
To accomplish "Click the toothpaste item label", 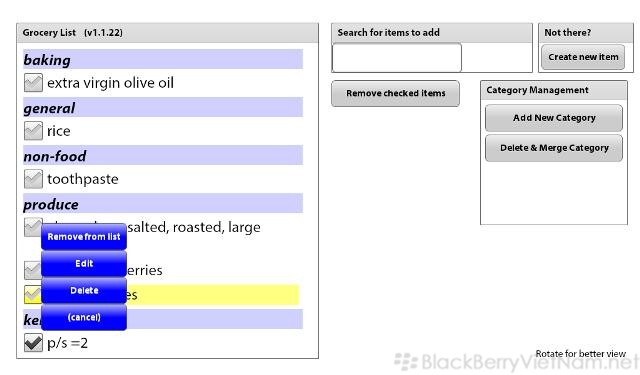I will [x=83, y=179].
